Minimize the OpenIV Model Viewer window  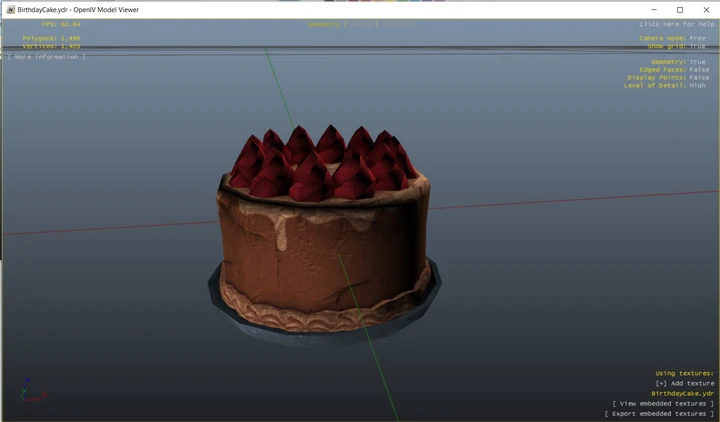(x=654, y=10)
